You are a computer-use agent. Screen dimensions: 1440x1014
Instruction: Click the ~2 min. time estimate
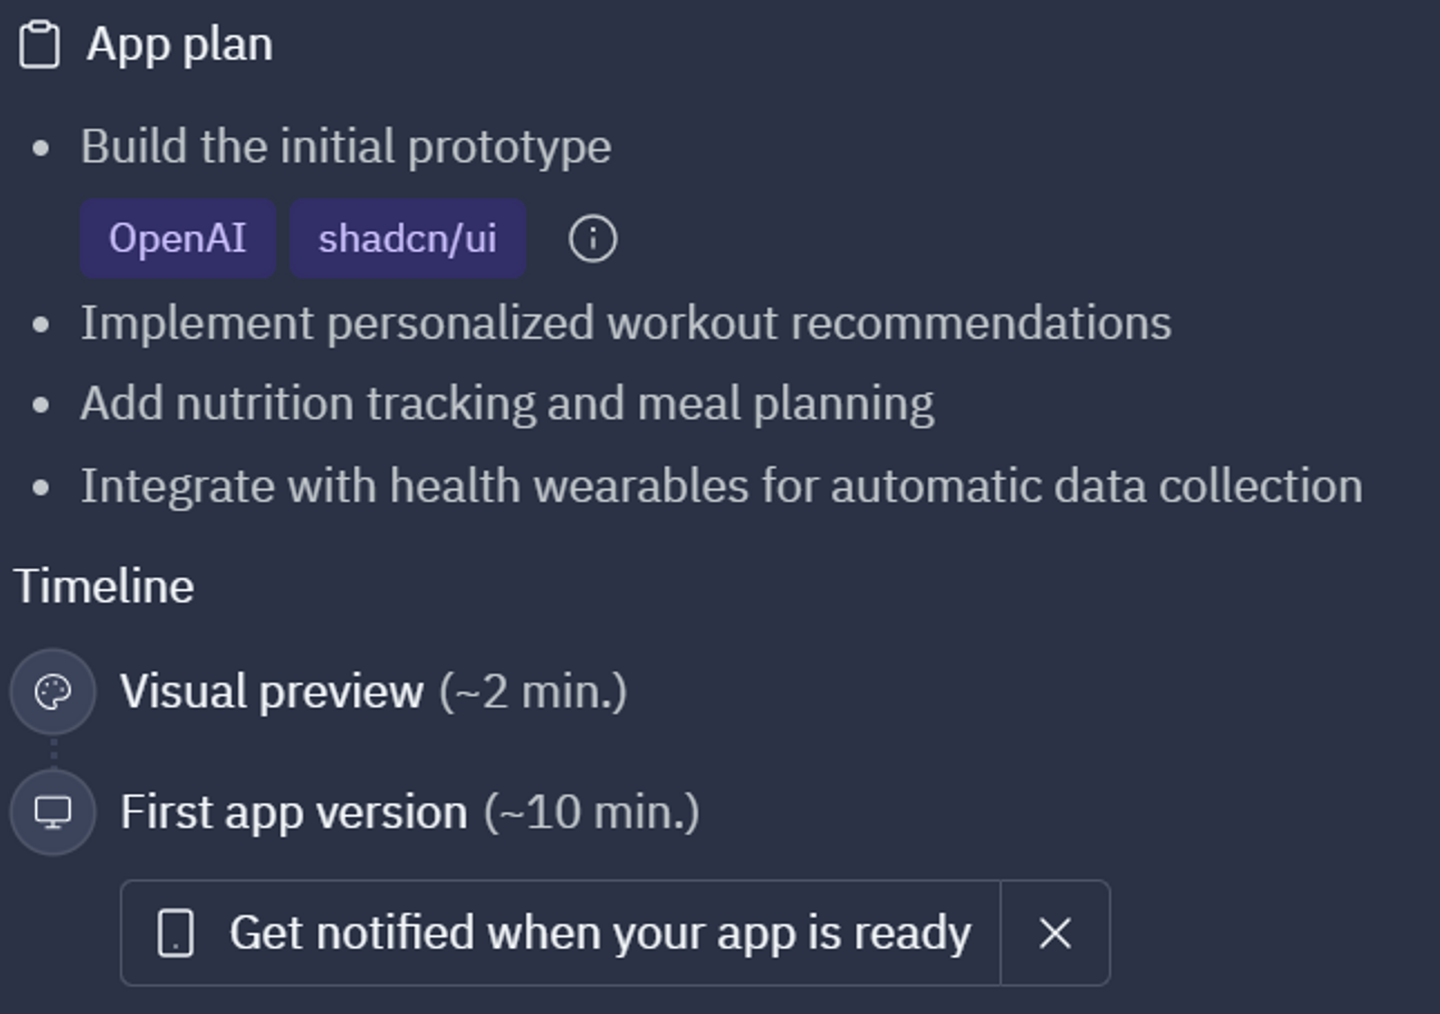coord(533,692)
